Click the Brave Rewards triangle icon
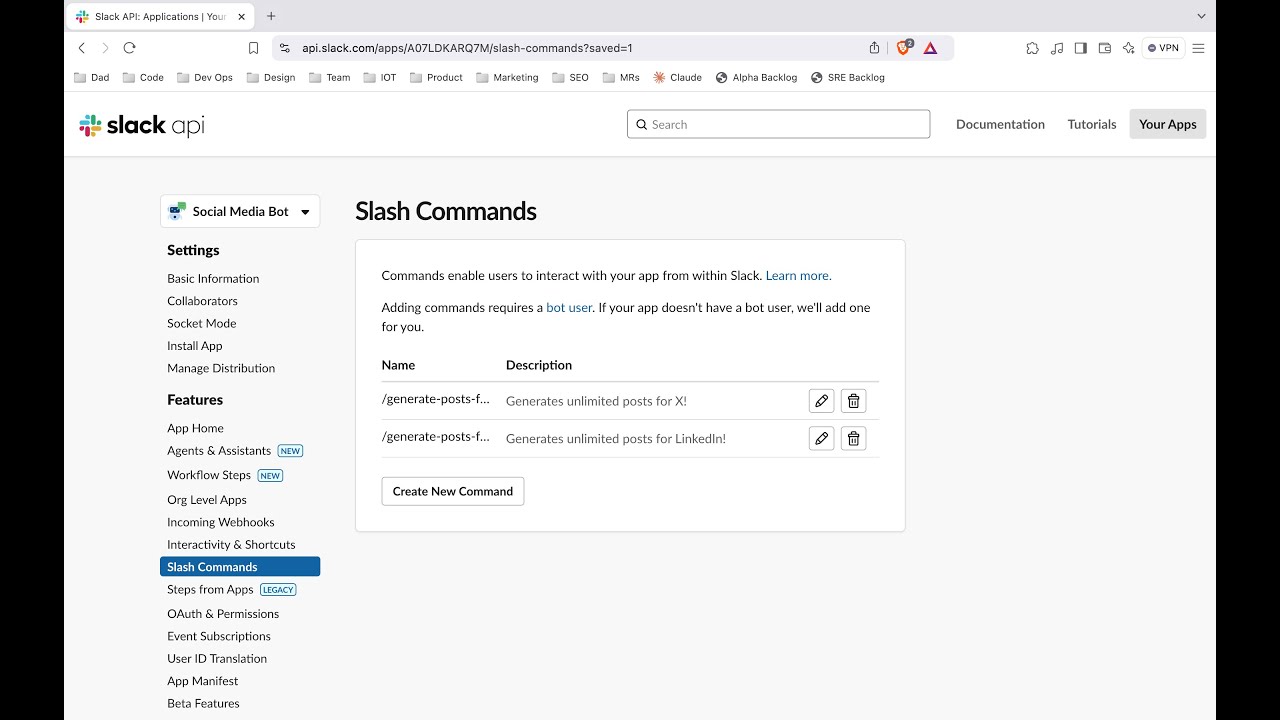 [930, 48]
